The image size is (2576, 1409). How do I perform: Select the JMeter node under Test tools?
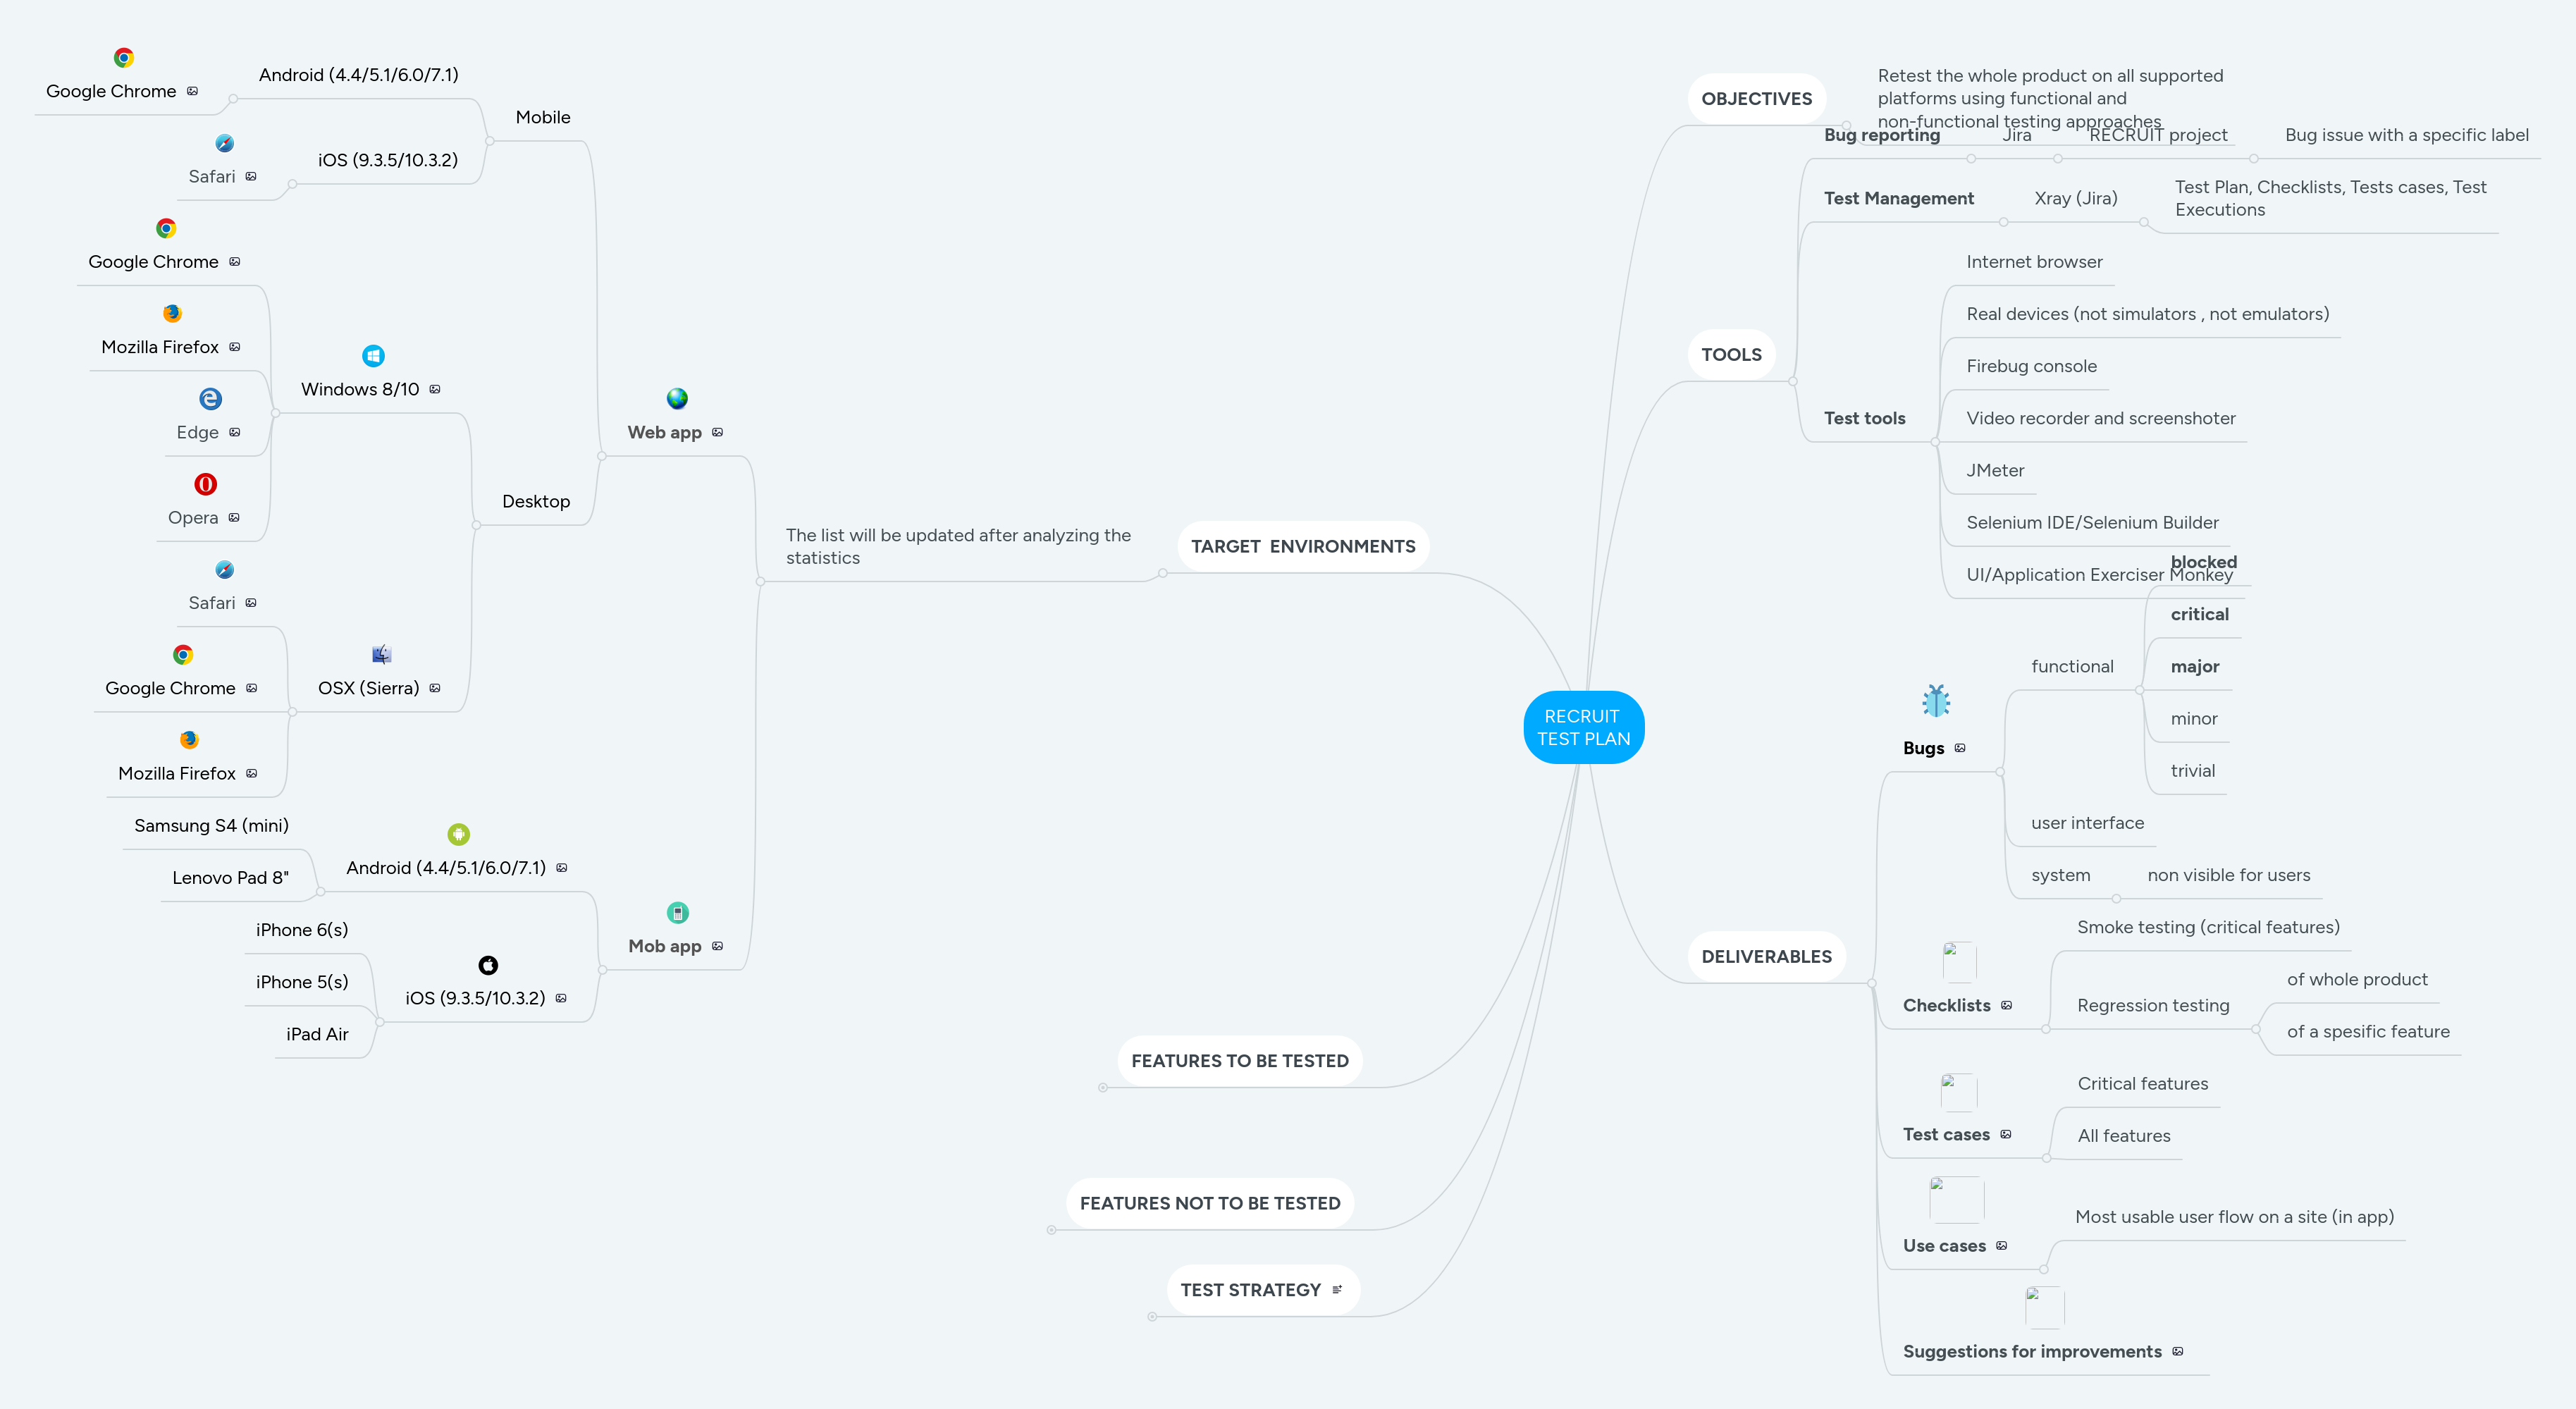(x=1995, y=471)
